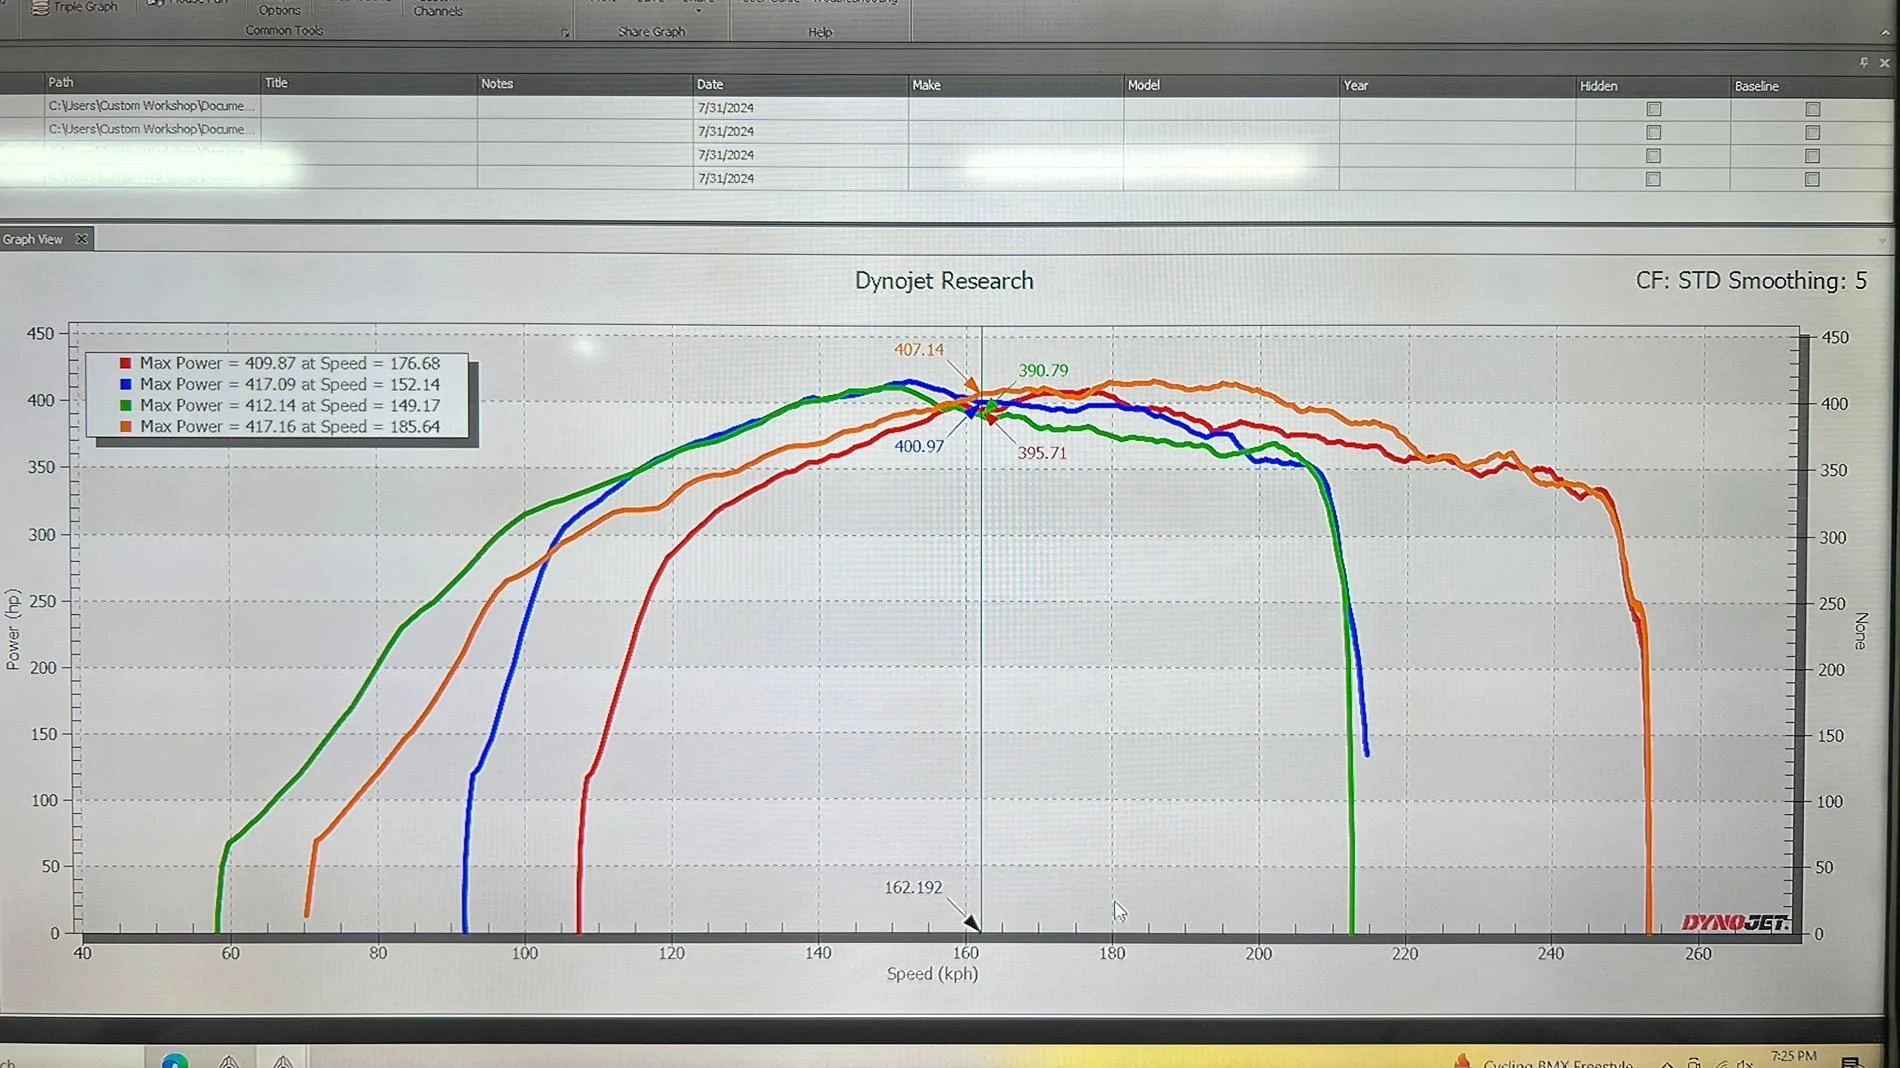The height and width of the screenshot is (1068, 1900).
Task: Toggle Hidden checkbox for the second run
Action: (1653, 132)
